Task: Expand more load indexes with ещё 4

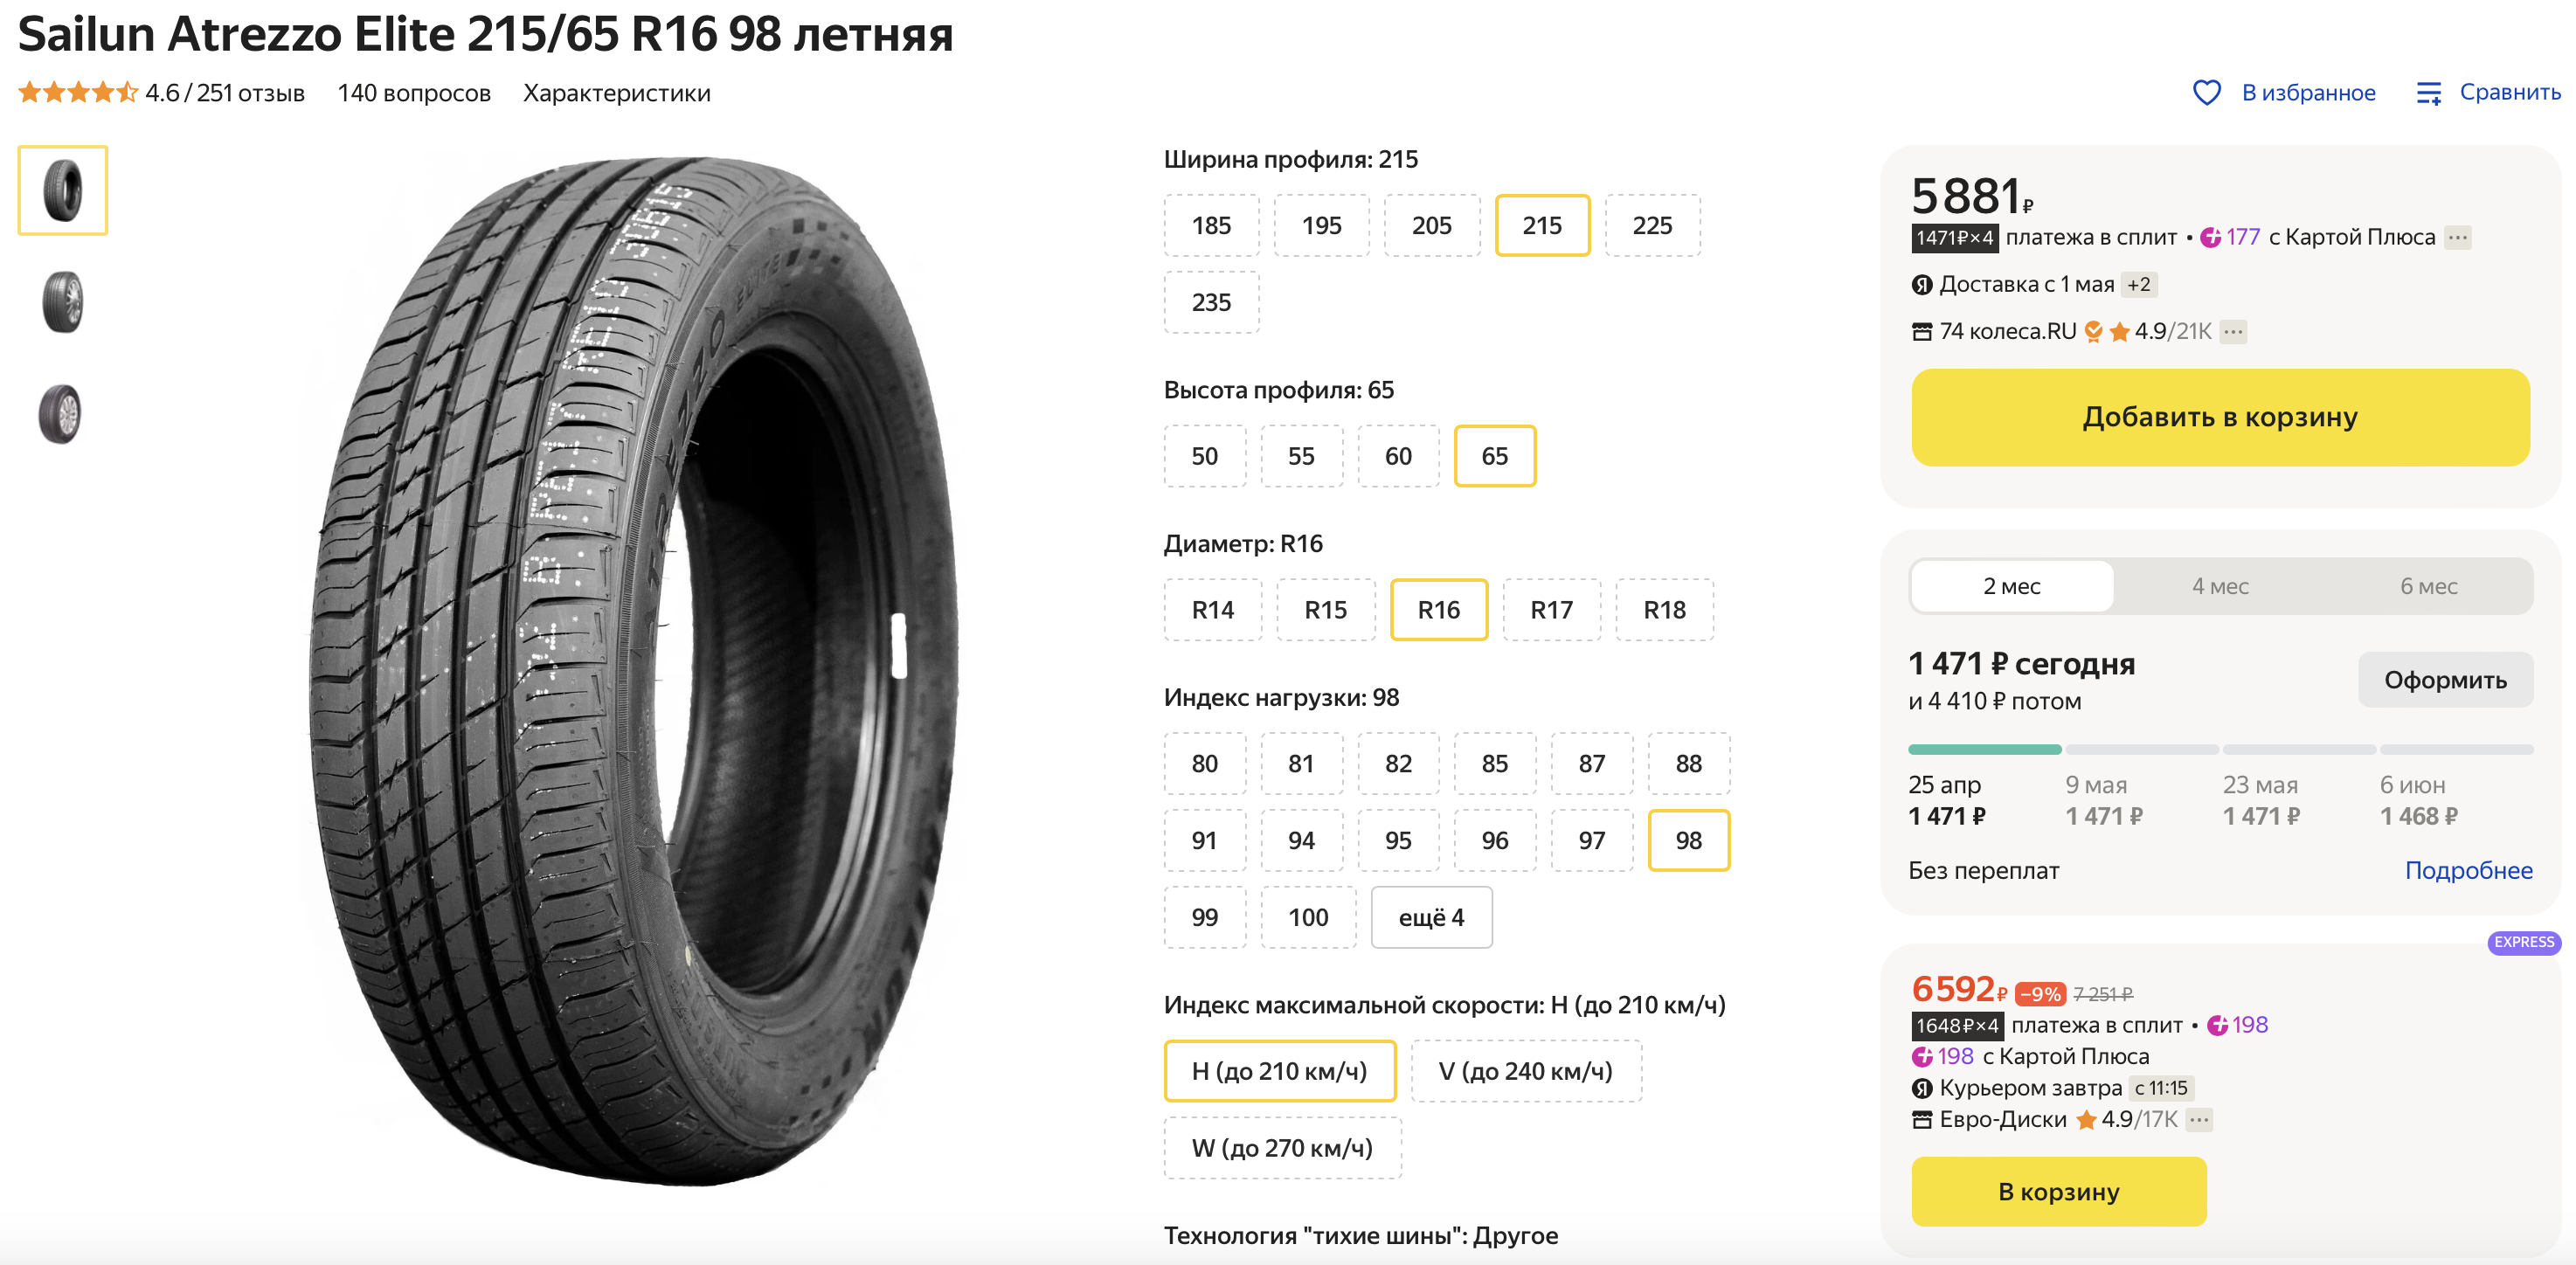Action: click(1430, 917)
